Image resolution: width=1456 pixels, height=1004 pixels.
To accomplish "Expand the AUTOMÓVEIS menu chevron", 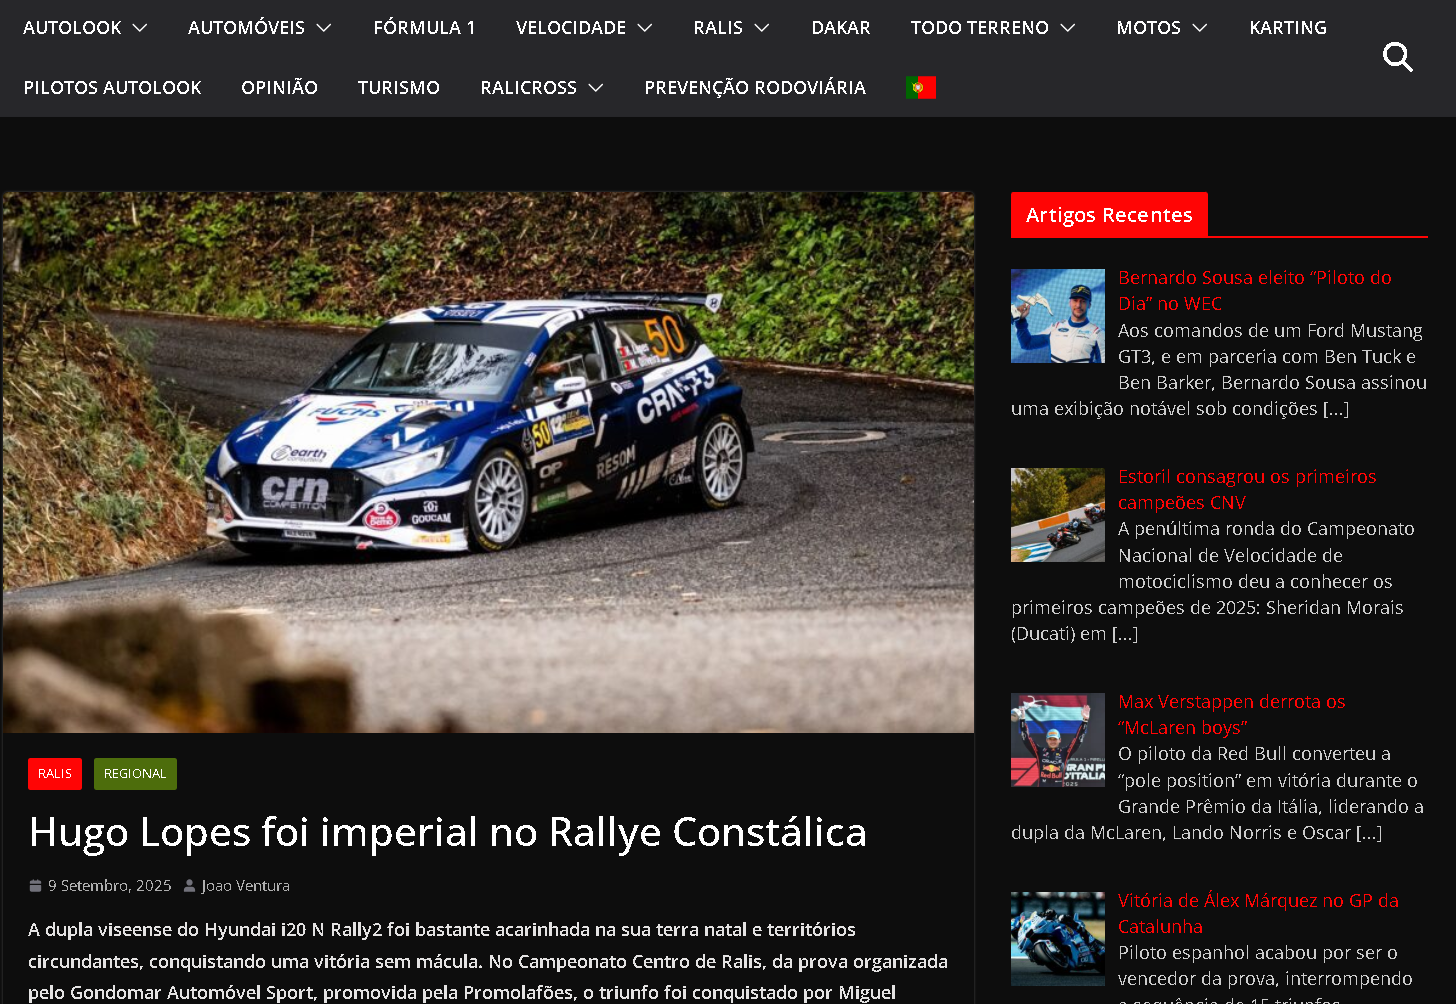I will (323, 28).
